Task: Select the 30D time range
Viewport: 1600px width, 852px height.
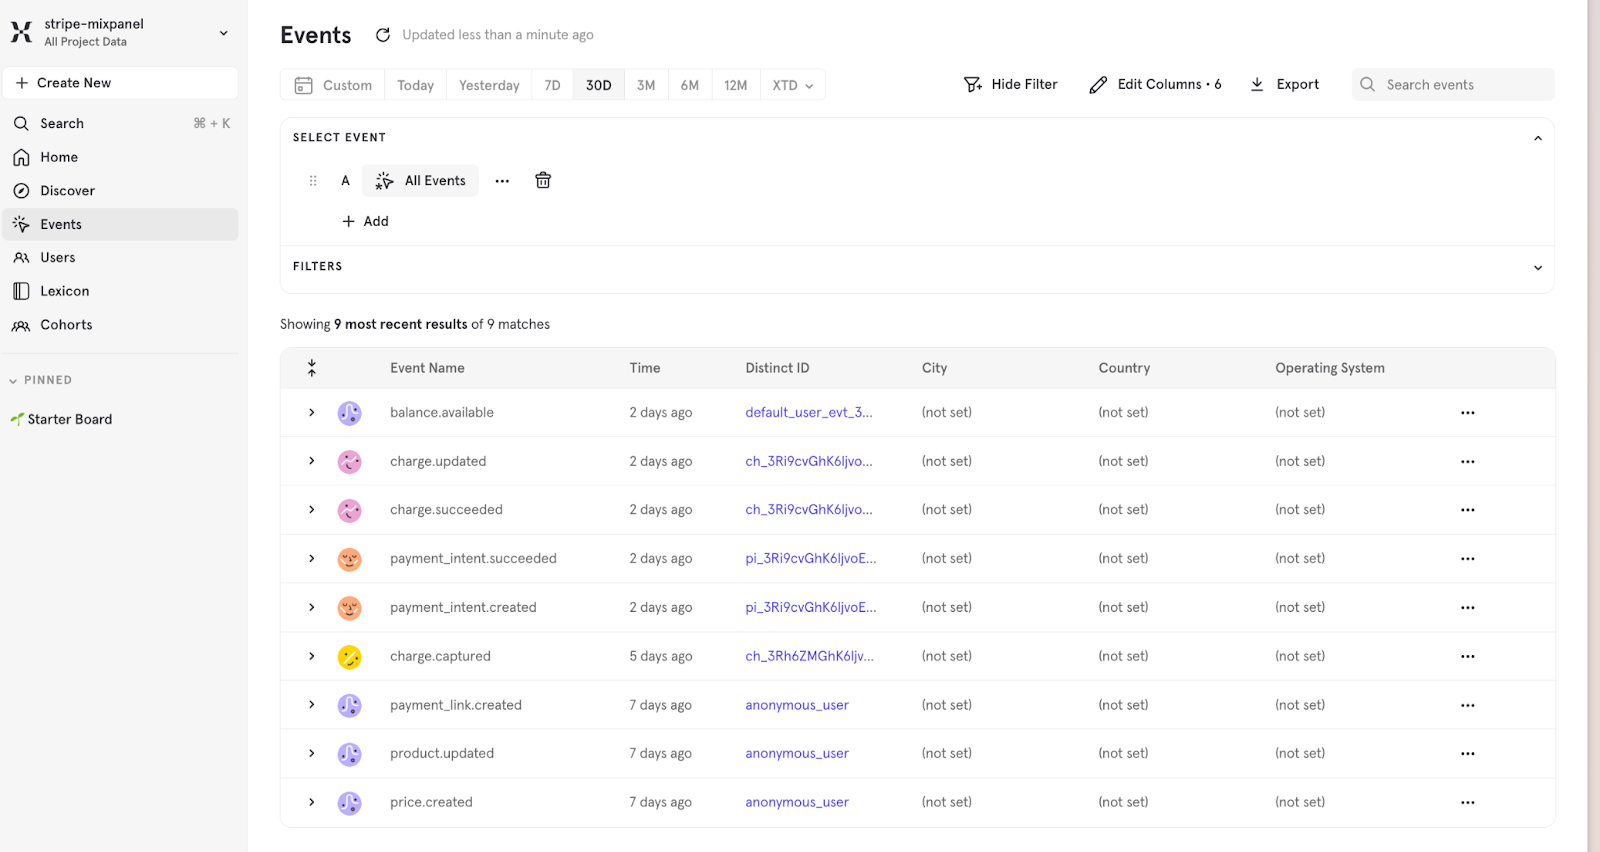Action: [599, 86]
